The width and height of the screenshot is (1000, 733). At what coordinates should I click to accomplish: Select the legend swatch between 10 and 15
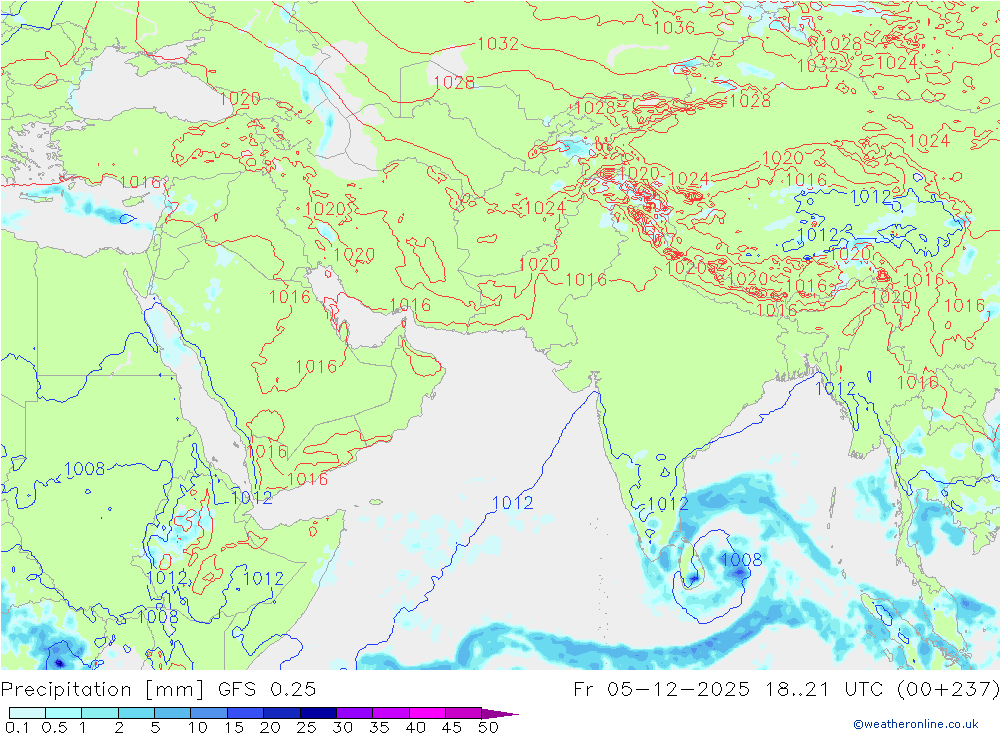click(x=209, y=713)
